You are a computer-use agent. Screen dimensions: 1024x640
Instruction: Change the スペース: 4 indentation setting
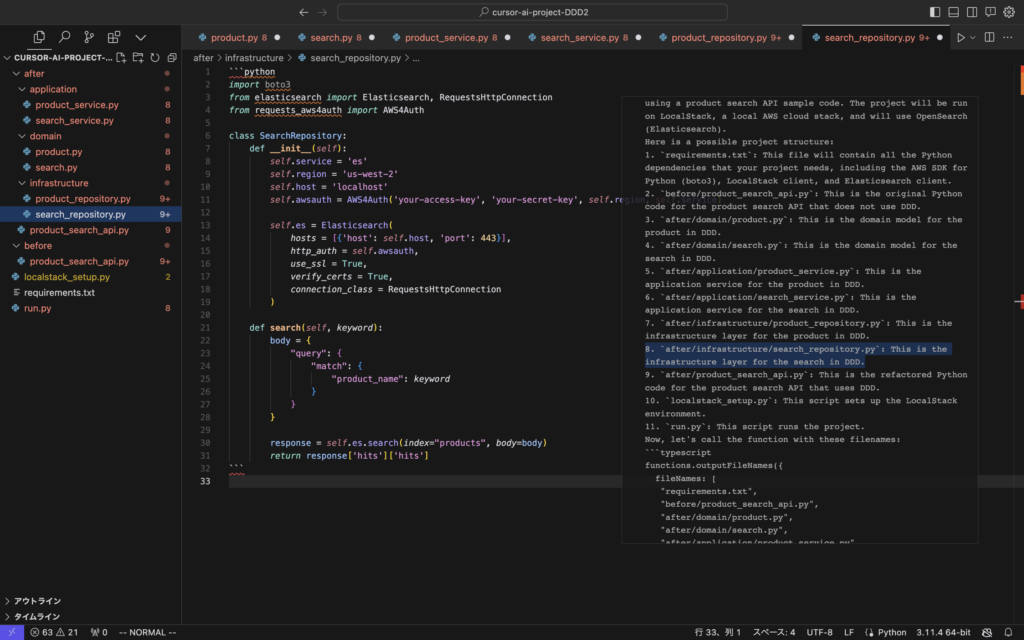tap(774, 632)
